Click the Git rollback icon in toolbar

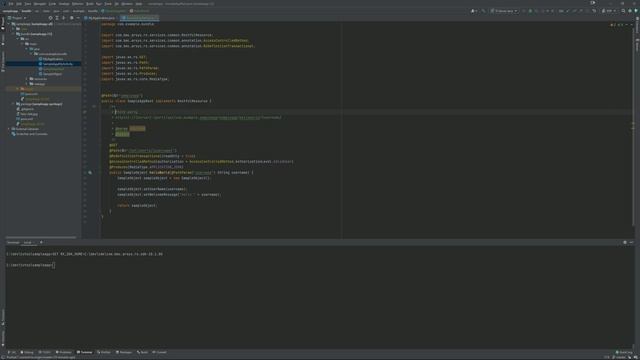pyautogui.click(x=594, y=11)
